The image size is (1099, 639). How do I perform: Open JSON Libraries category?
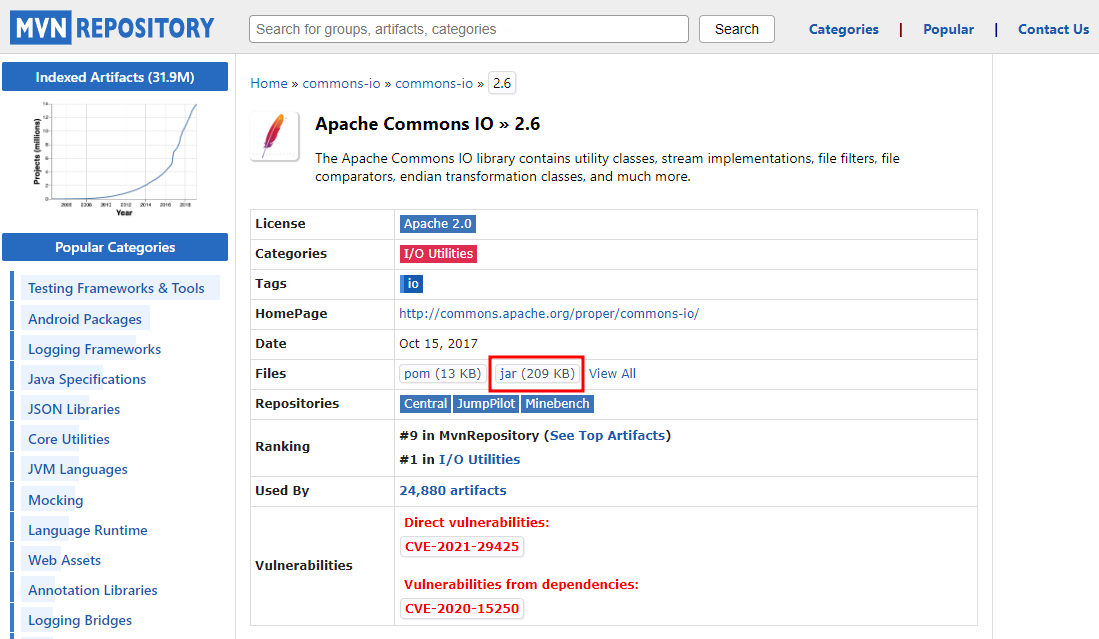(x=74, y=409)
